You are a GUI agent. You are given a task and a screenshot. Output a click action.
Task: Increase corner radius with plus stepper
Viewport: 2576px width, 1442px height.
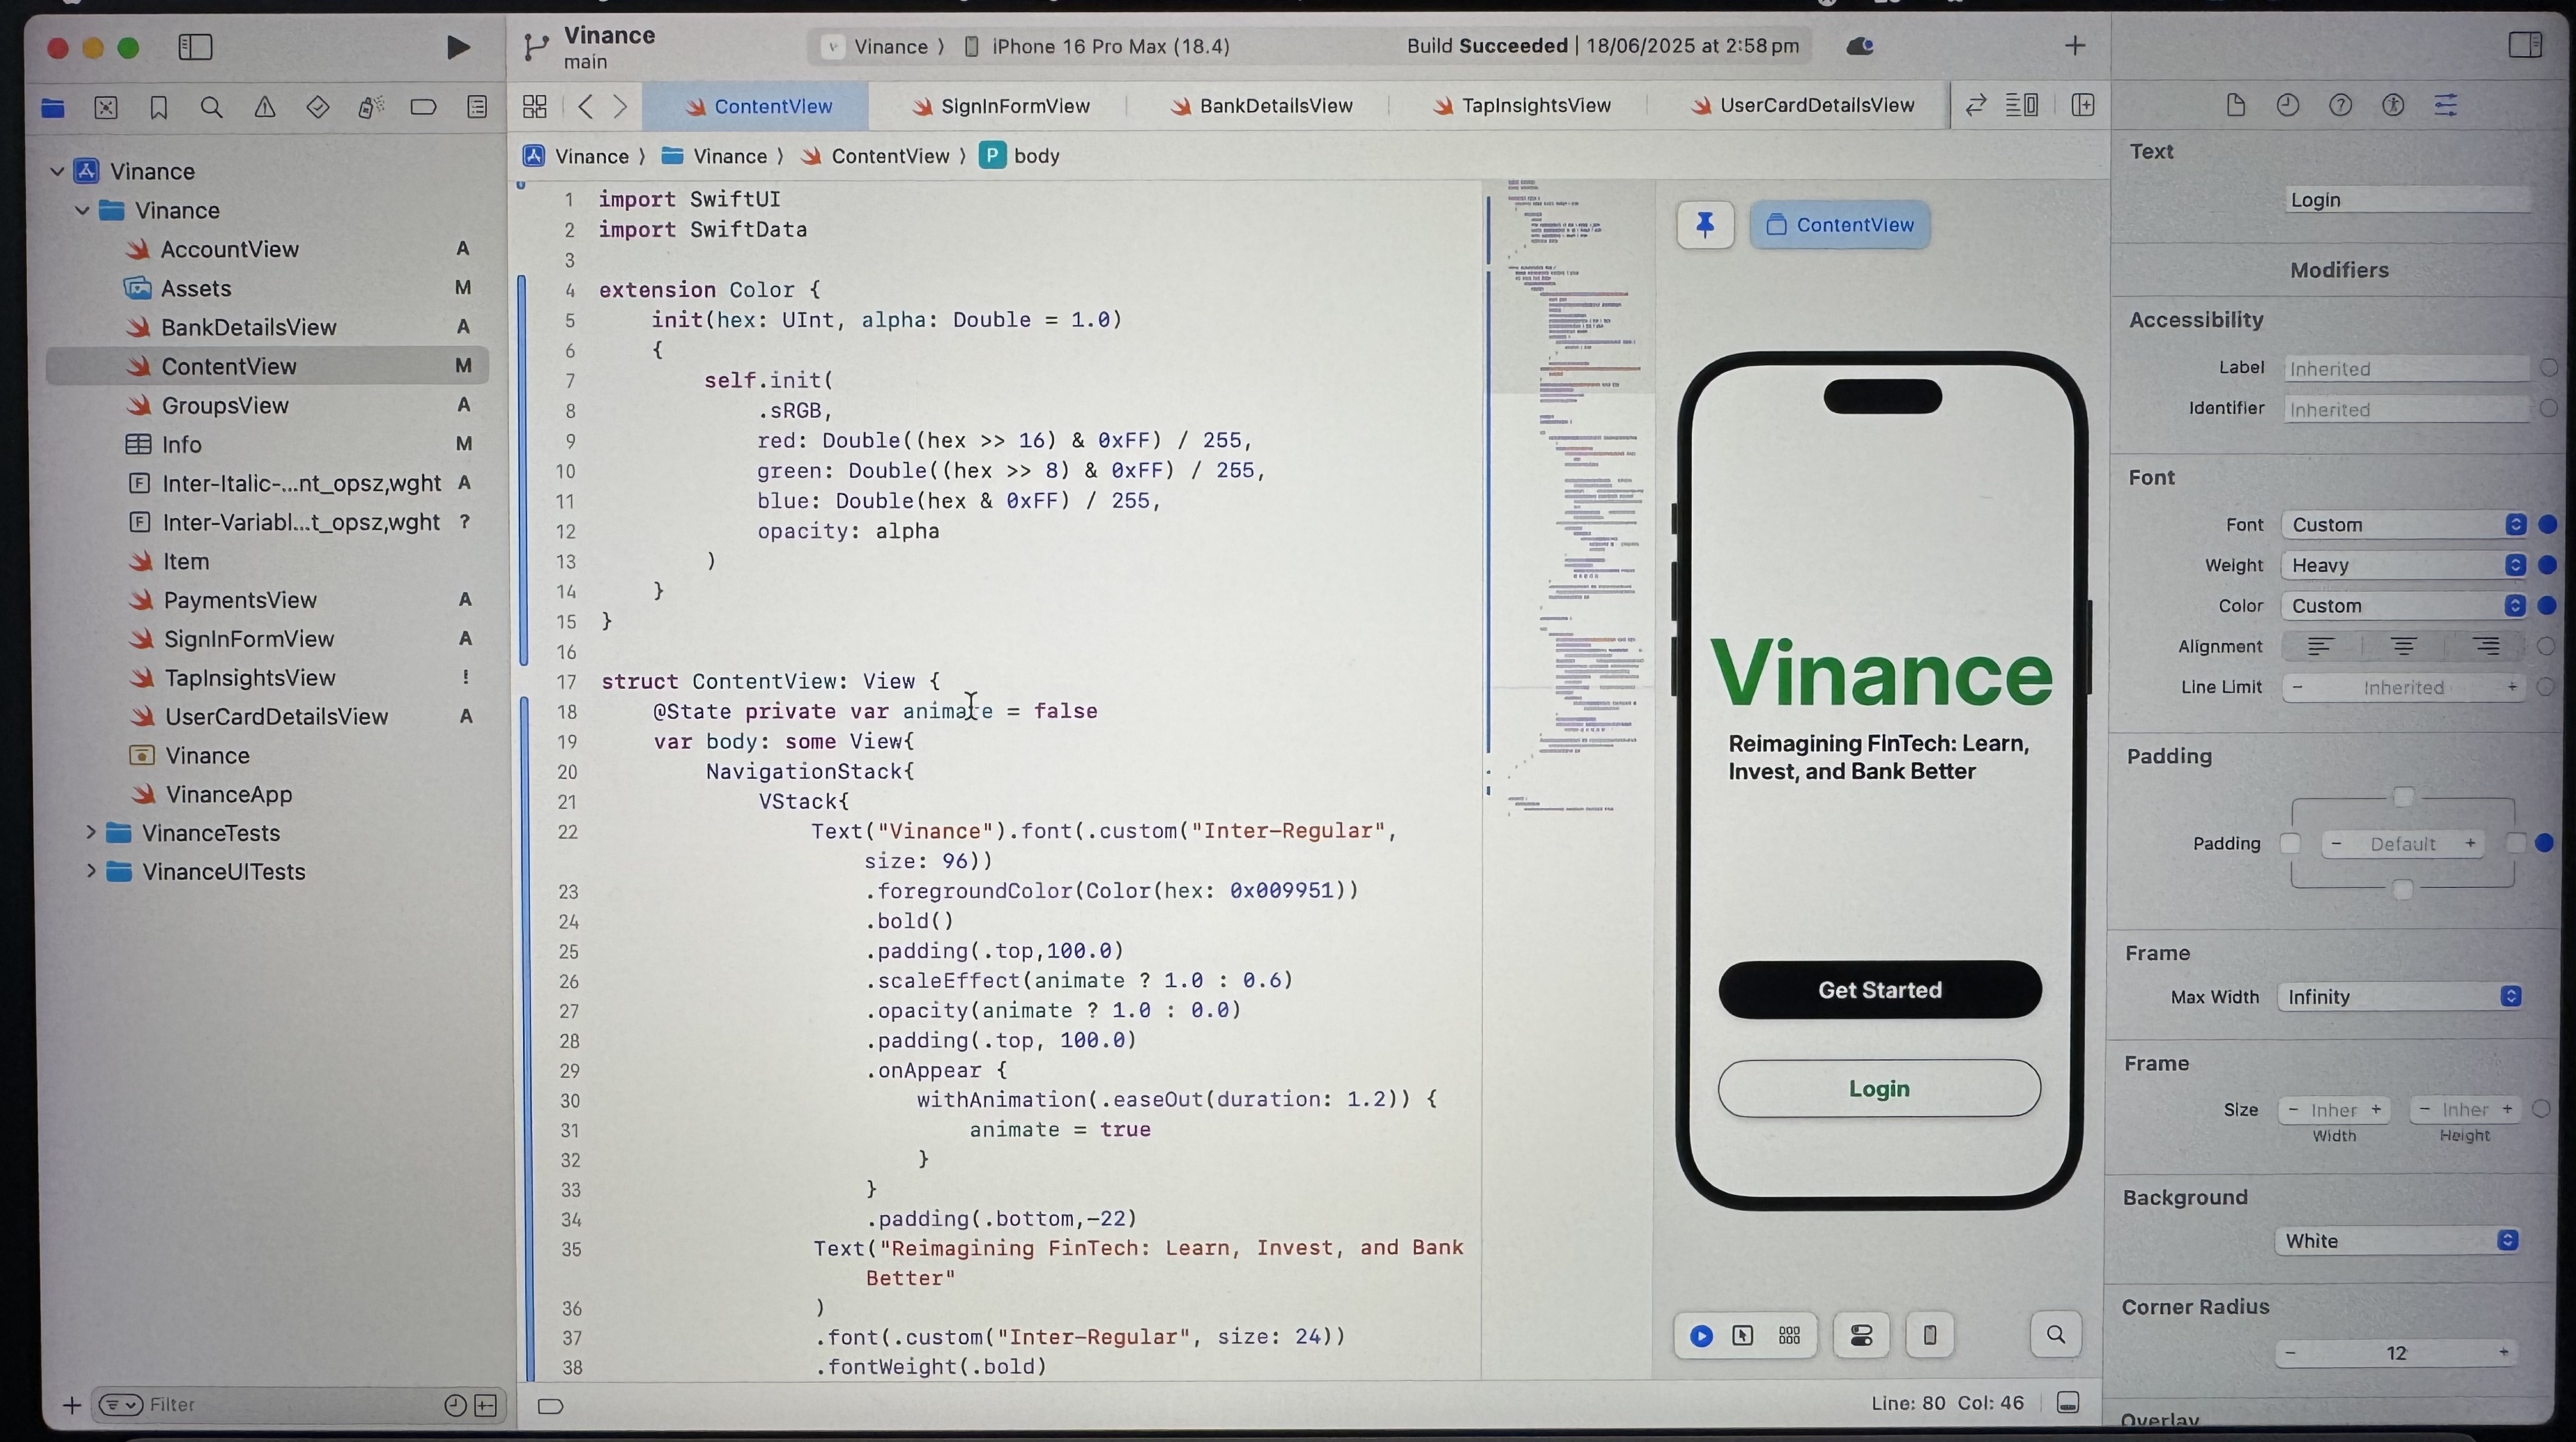pos(2505,1353)
